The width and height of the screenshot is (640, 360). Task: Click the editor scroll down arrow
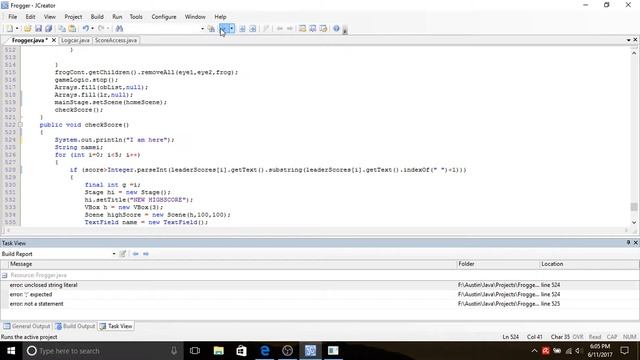tap(634, 222)
